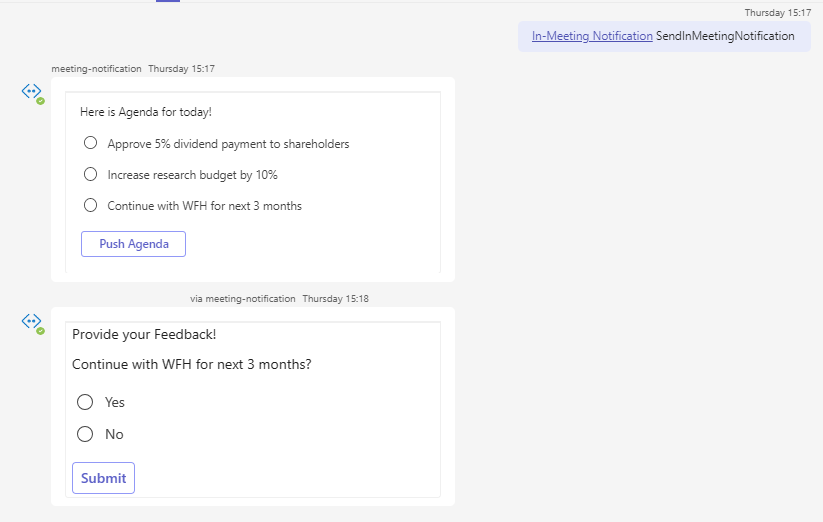Submit the feedback card
823x522 pixels.
(x=103, y=478)
